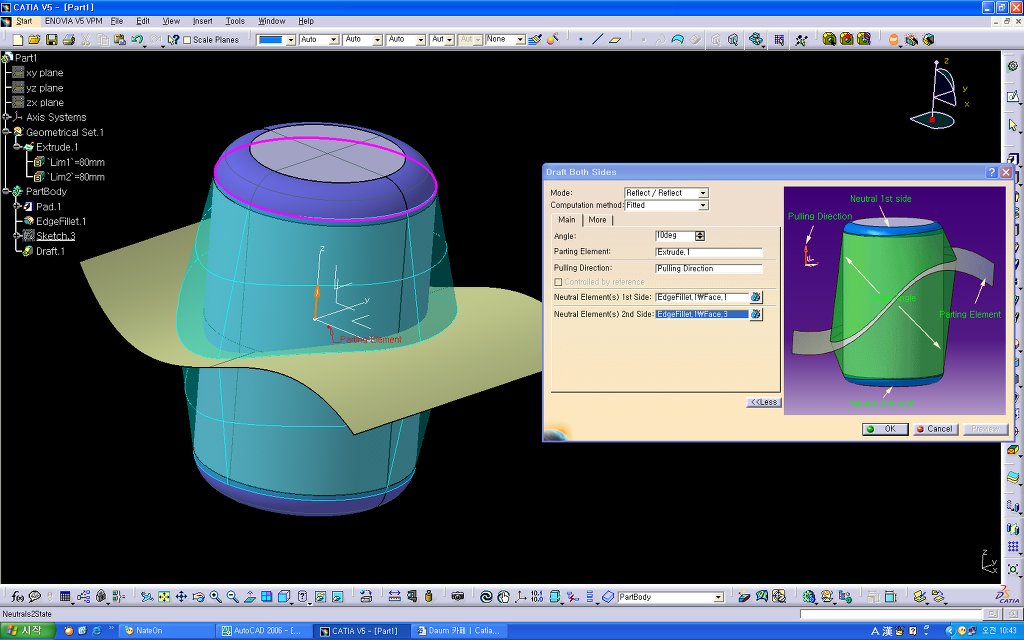Click the Zoom In magnifier icon
Screen dimensions: 1024x640
(x=215, y=597)
